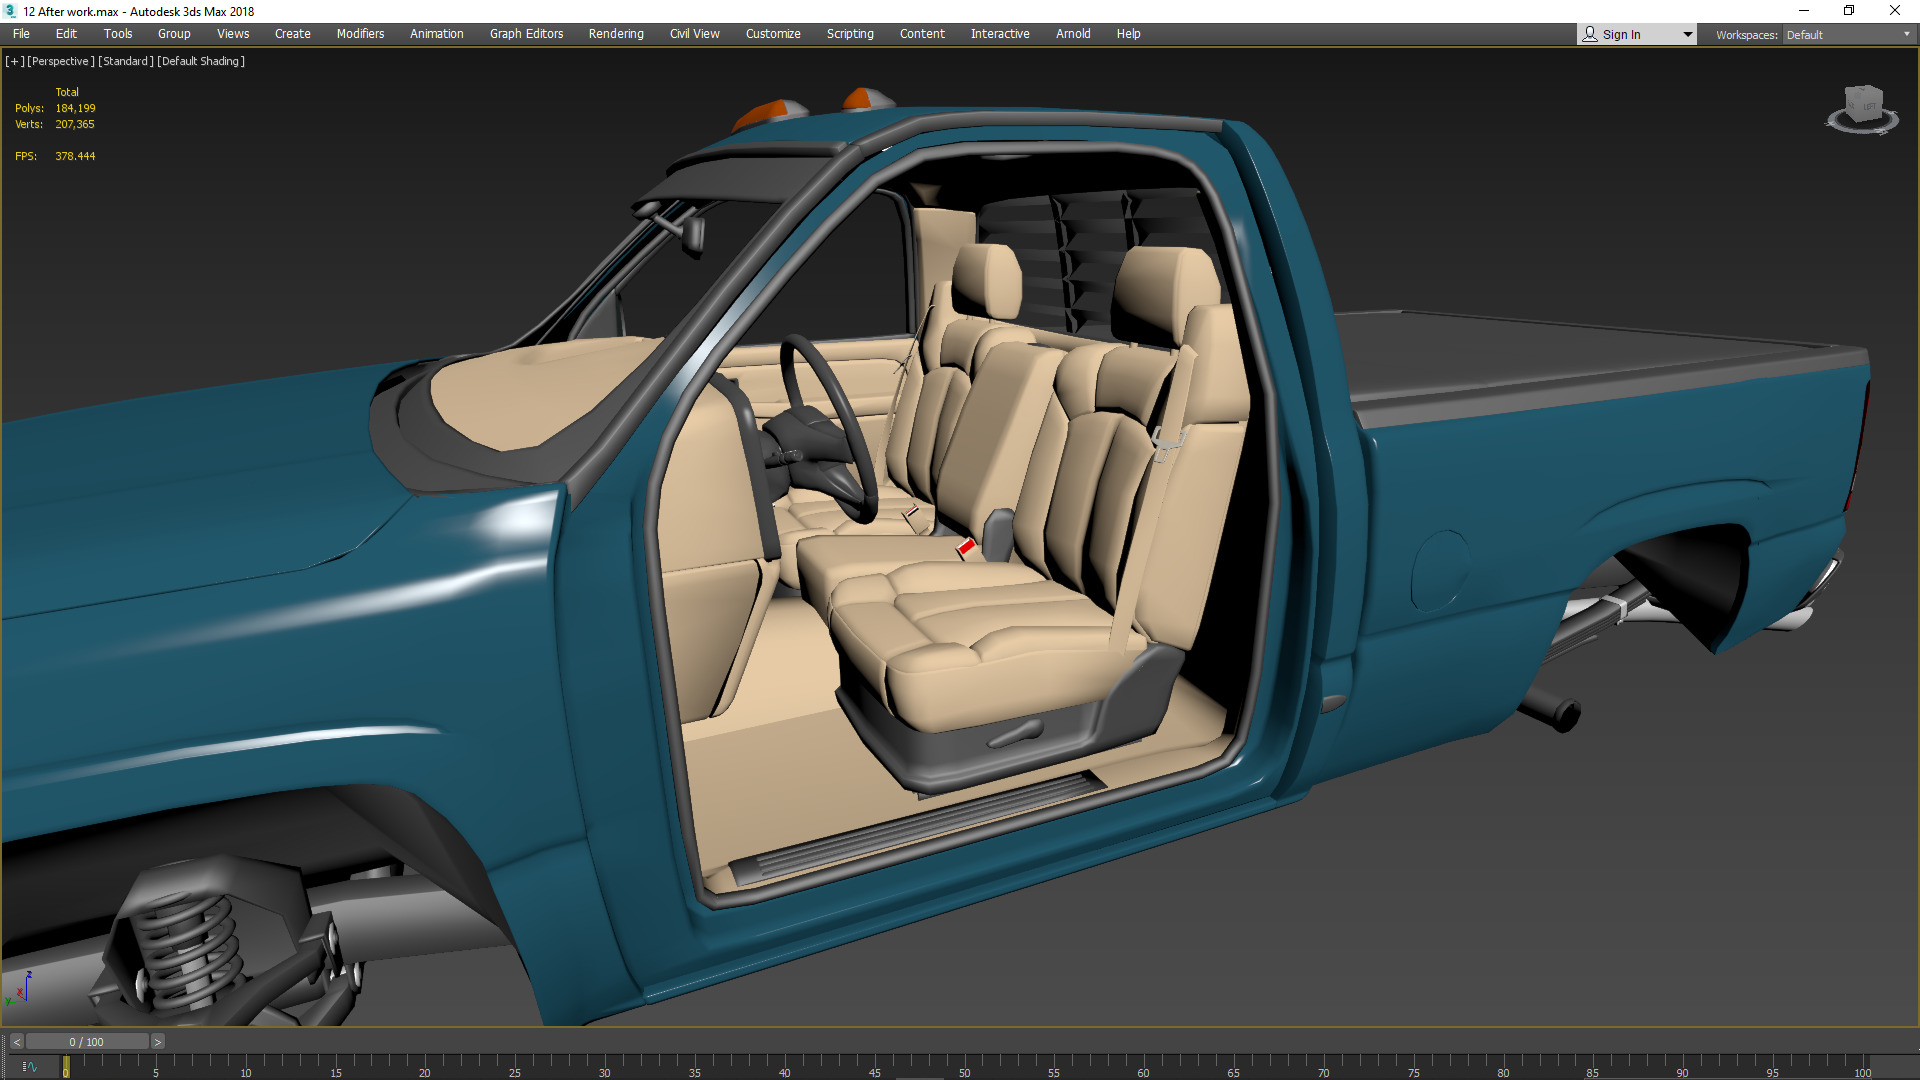Click the user profile icon beside Sign In

tap(1590, 34)
